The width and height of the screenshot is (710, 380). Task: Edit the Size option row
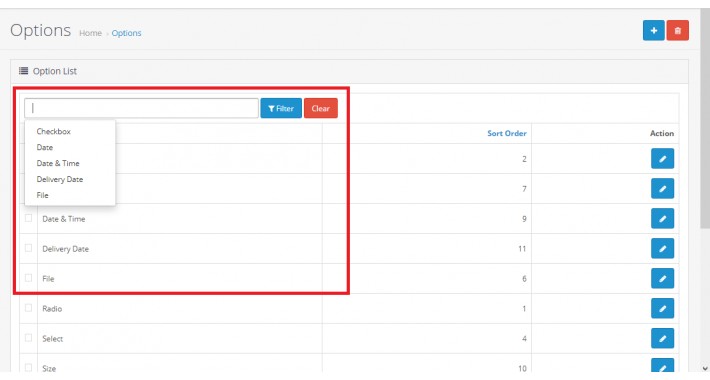662,366
